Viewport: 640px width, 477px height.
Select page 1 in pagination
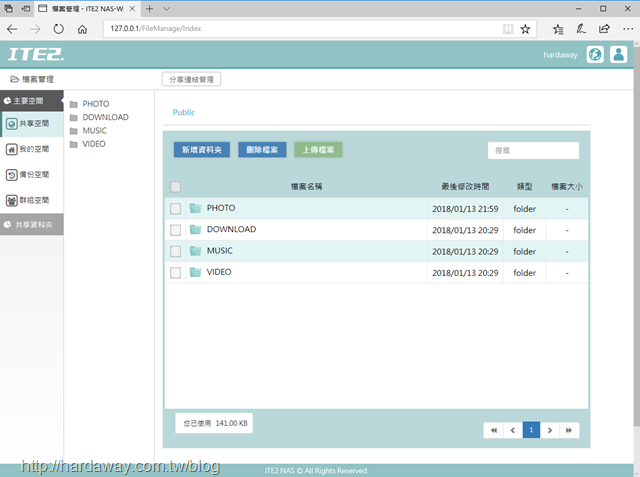(x=531, y=430)
